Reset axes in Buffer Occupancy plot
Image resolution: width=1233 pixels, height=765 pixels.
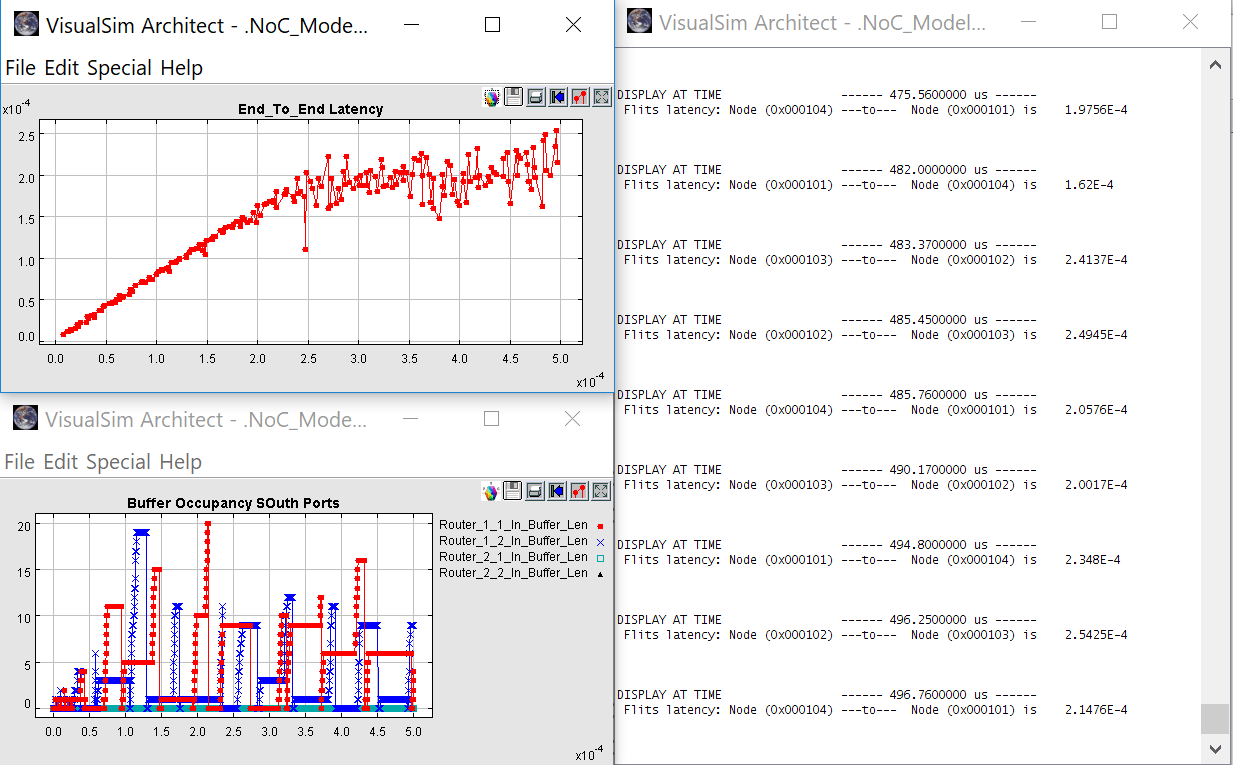(557, 491)
